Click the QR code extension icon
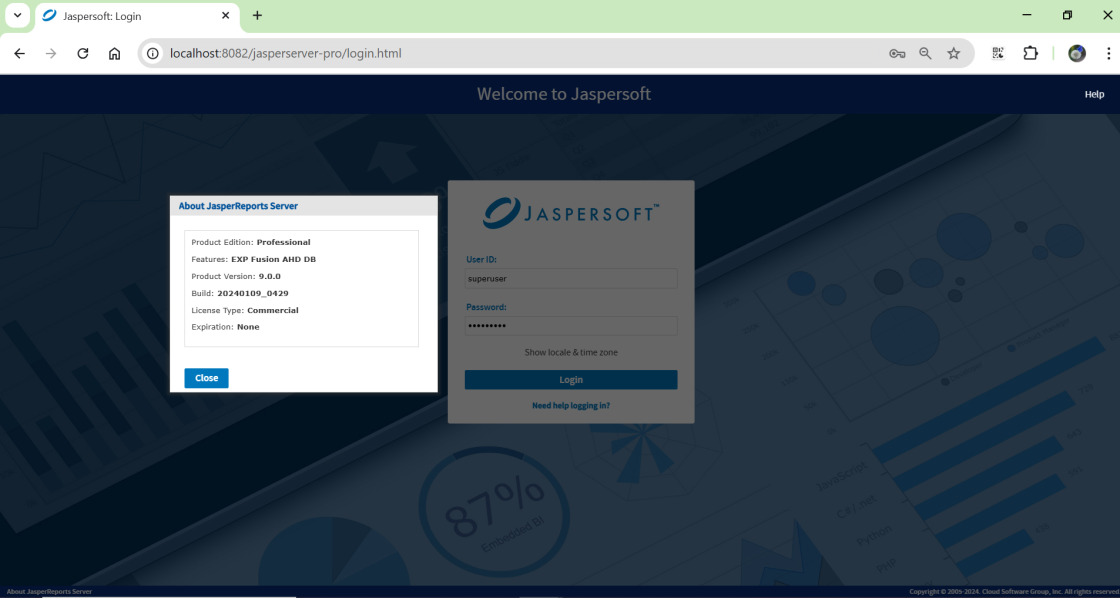The width and height of the screenshot is (1120, 598). coord(998,54)
